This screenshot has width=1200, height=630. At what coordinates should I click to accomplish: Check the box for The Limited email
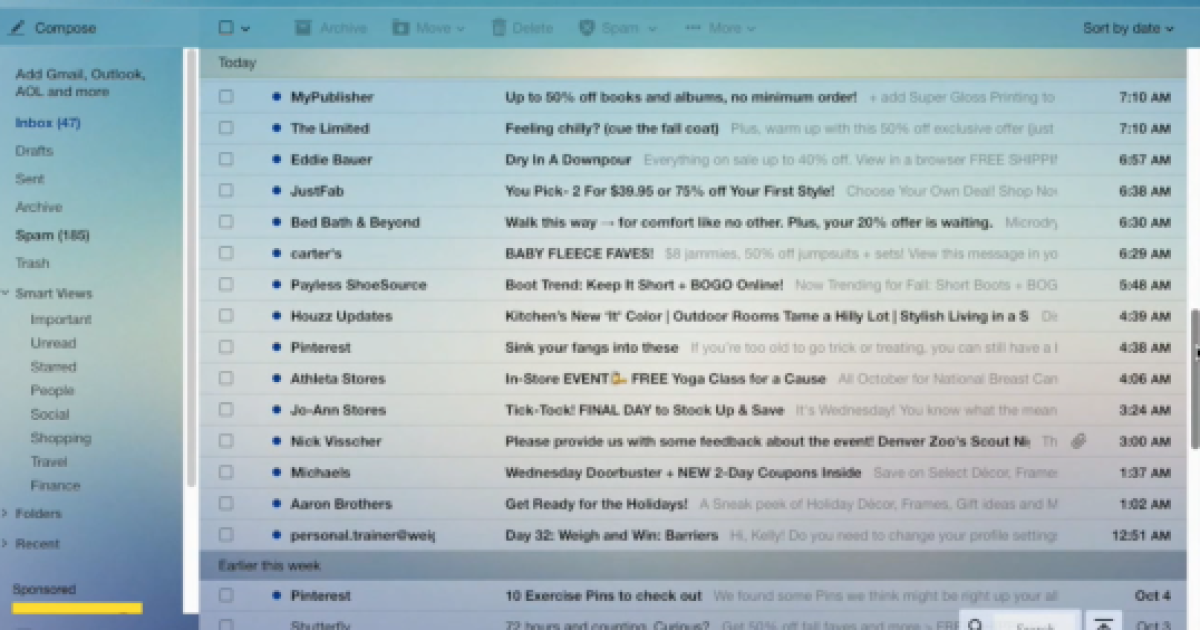coord(226,128)
